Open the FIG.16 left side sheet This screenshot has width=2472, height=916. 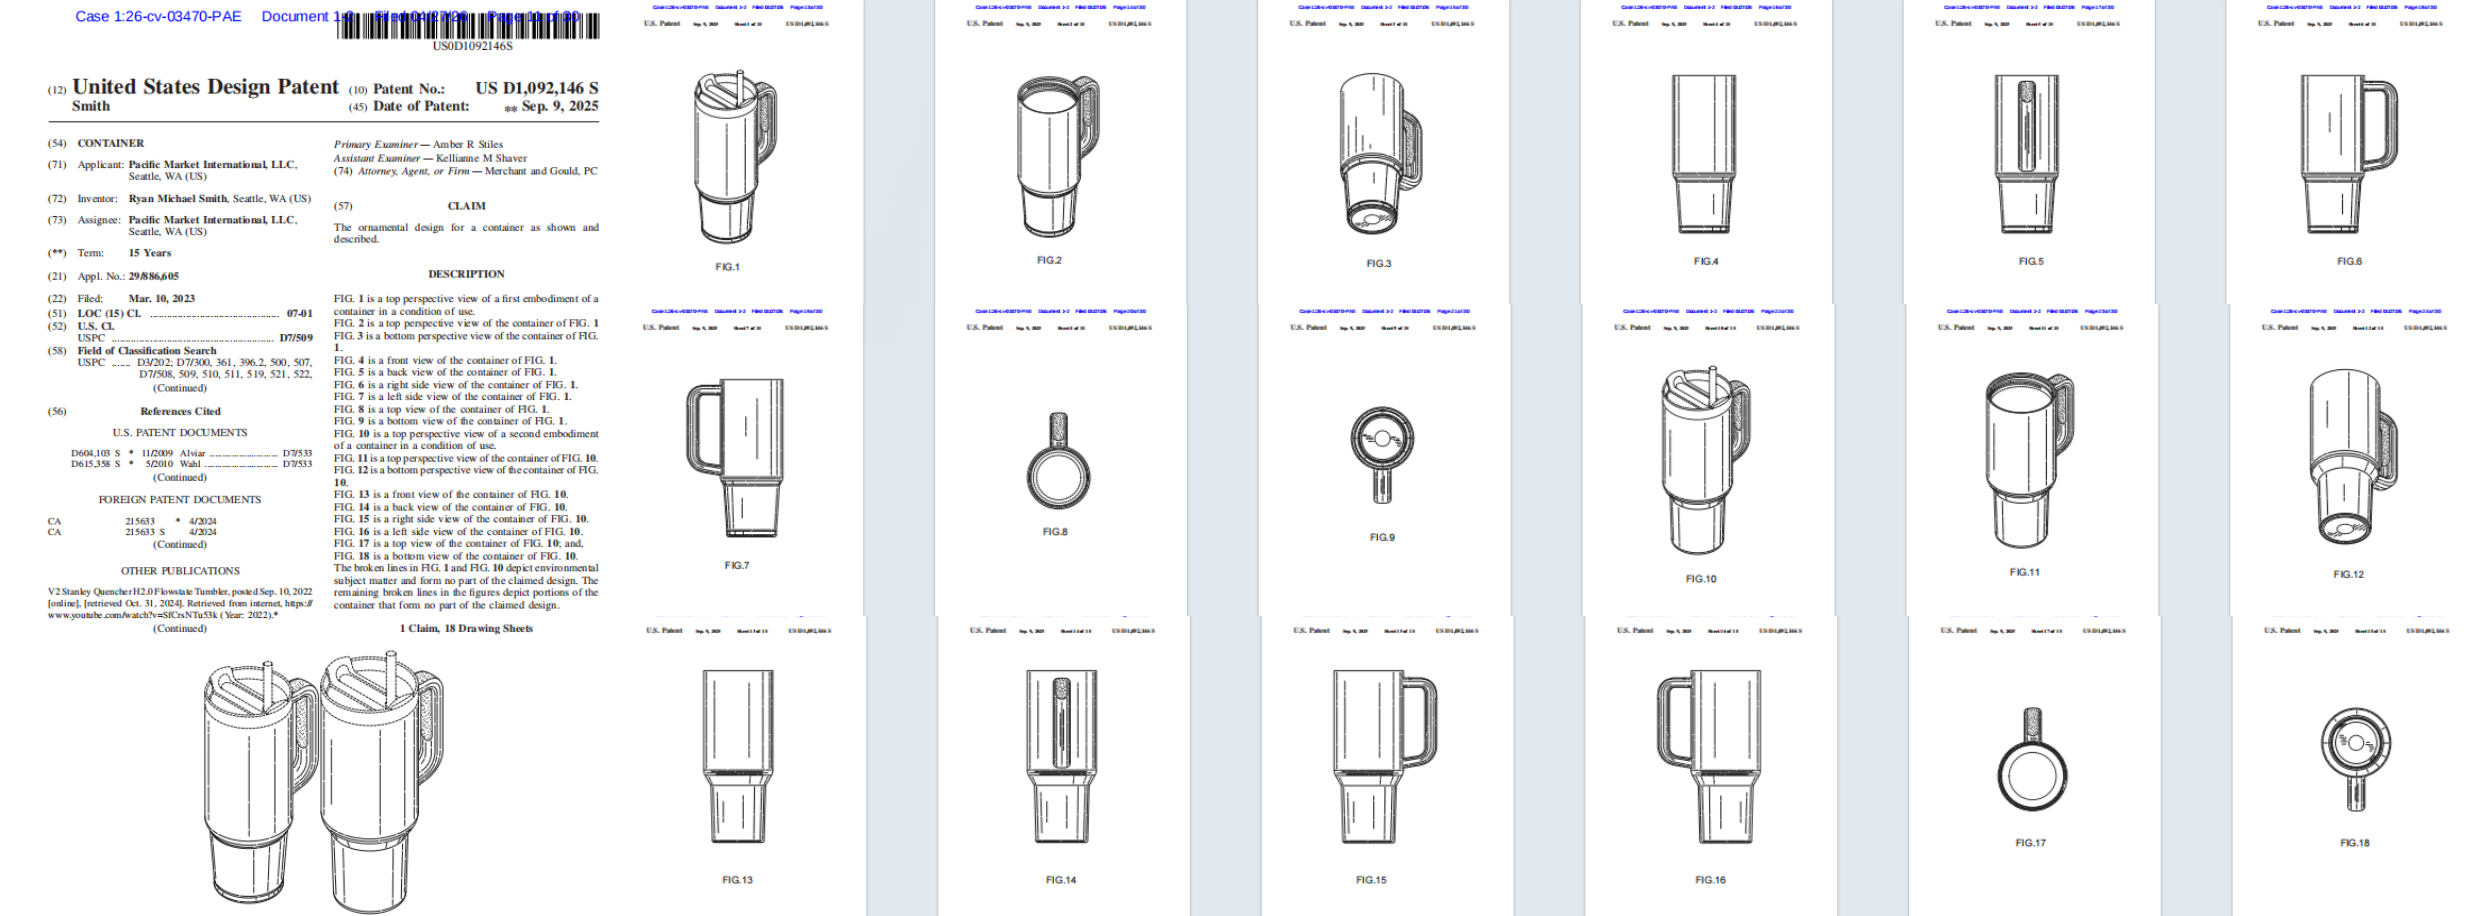coord(1711,766)
